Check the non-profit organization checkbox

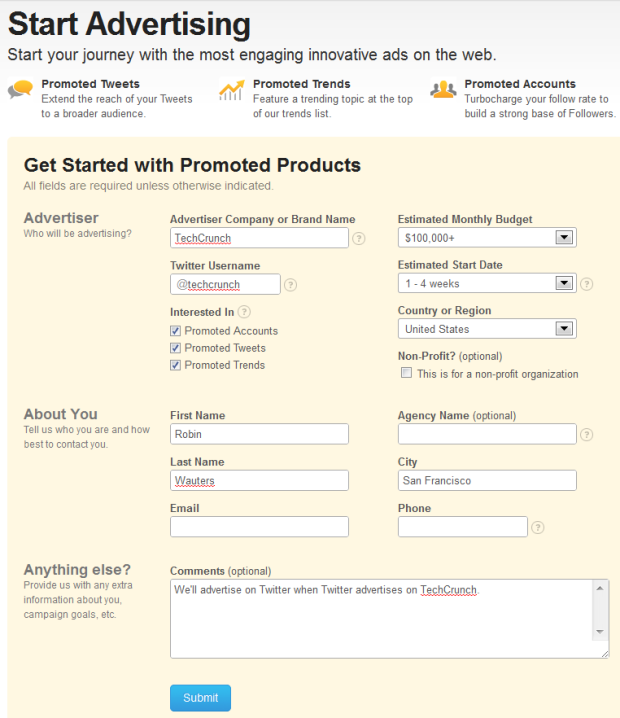pos(406,373)
